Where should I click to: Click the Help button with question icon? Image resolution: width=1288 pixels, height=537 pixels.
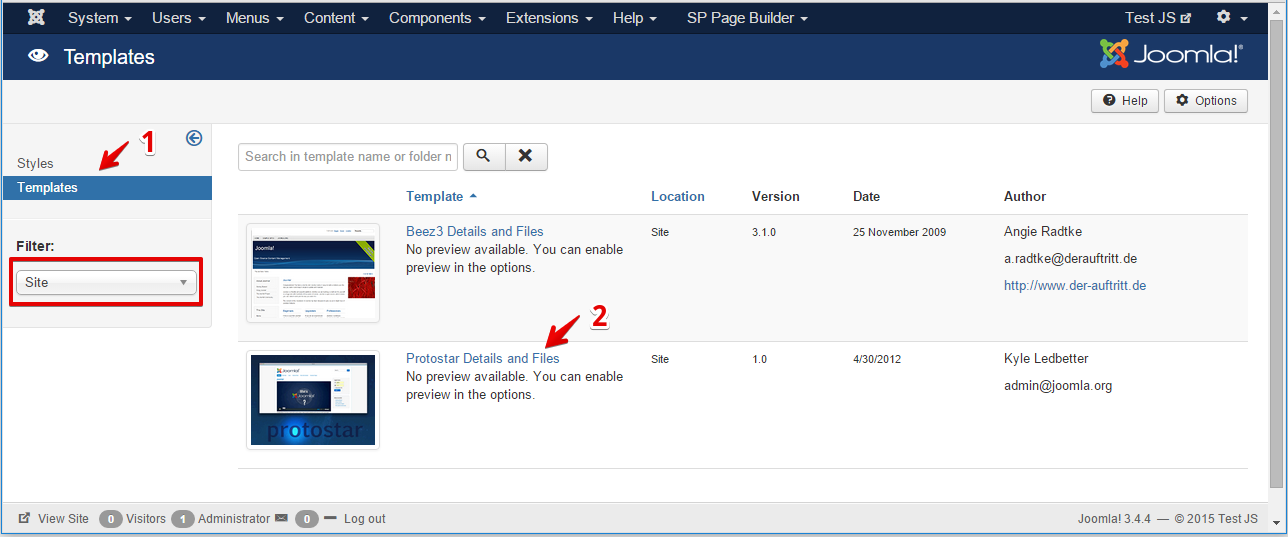click(x=1125, y=101)
